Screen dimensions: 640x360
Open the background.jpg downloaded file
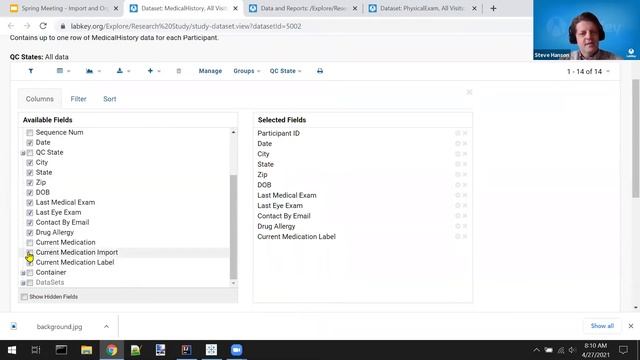(59, 327)
